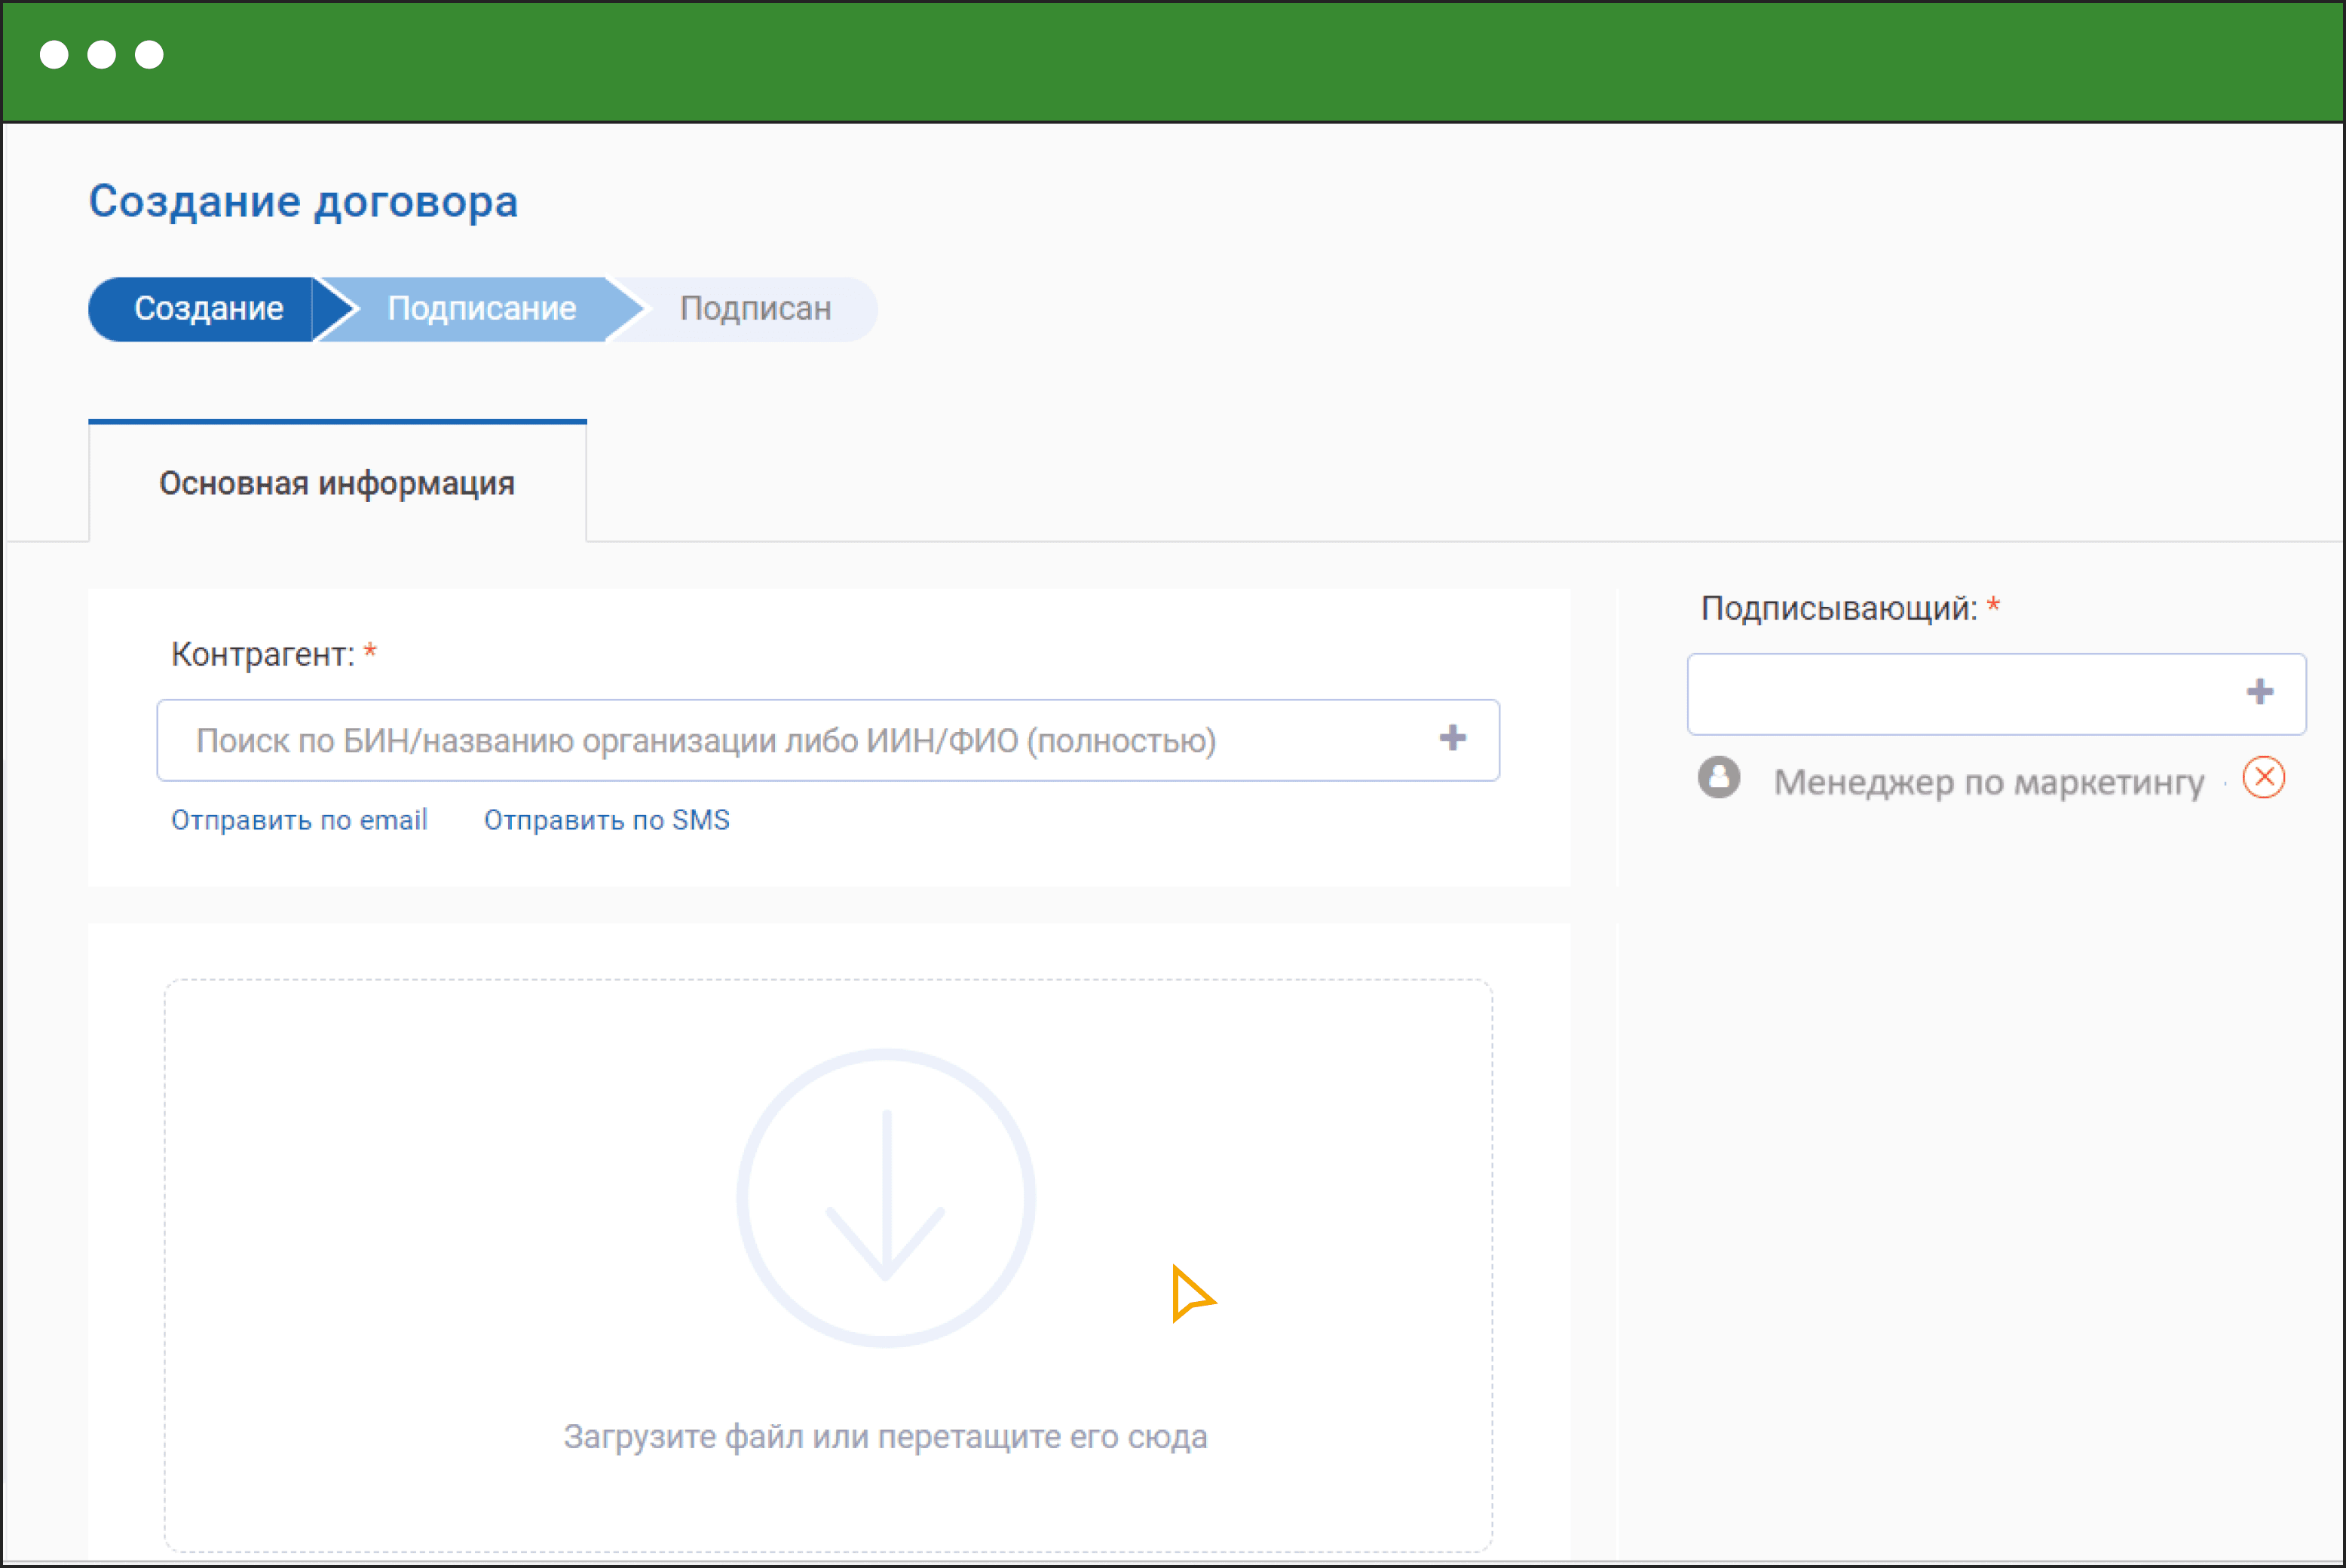The height and width of the screenshot is (1568, 2346).
Task: Click the second white window dot
Action: pyautogui.click(x=101, y=54)
